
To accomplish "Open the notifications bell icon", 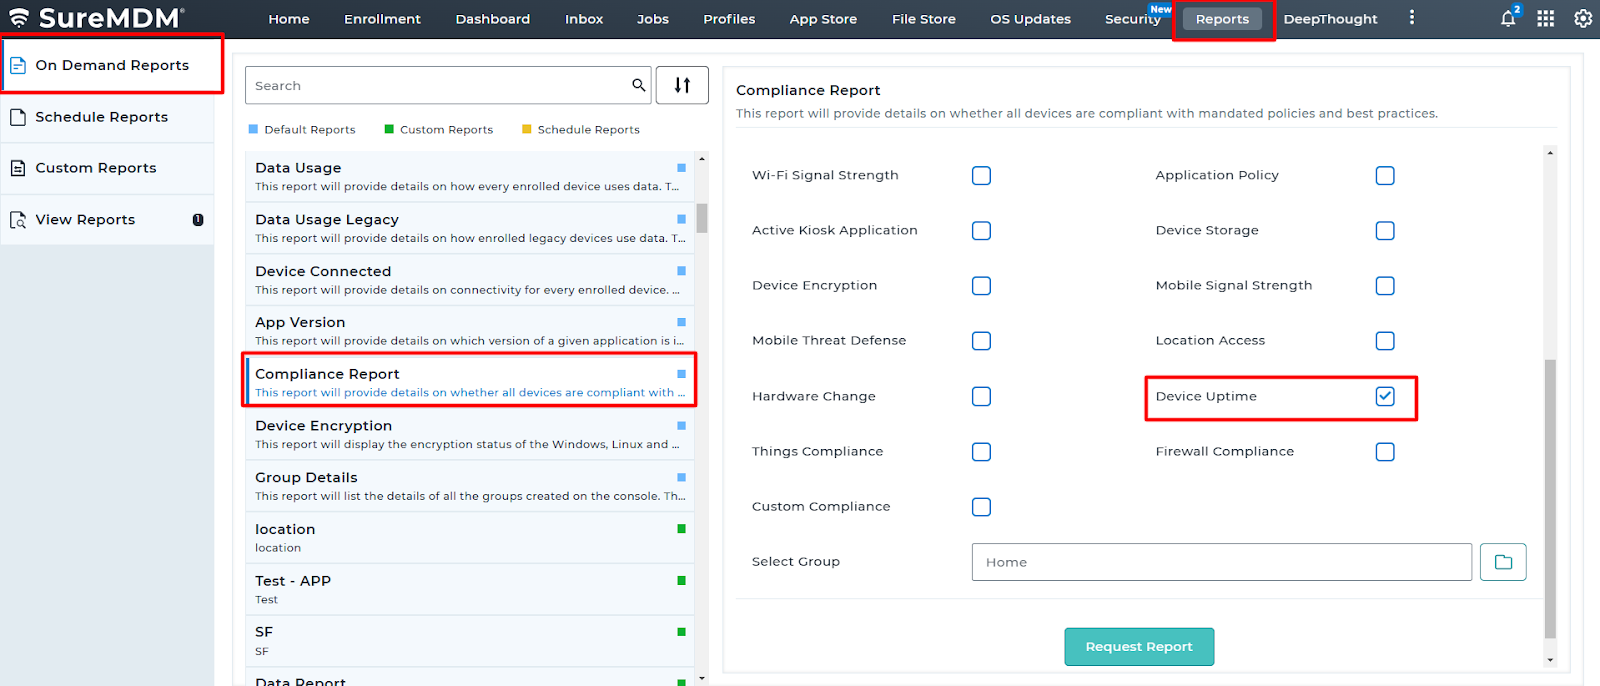I will (x=1508, y=18).
